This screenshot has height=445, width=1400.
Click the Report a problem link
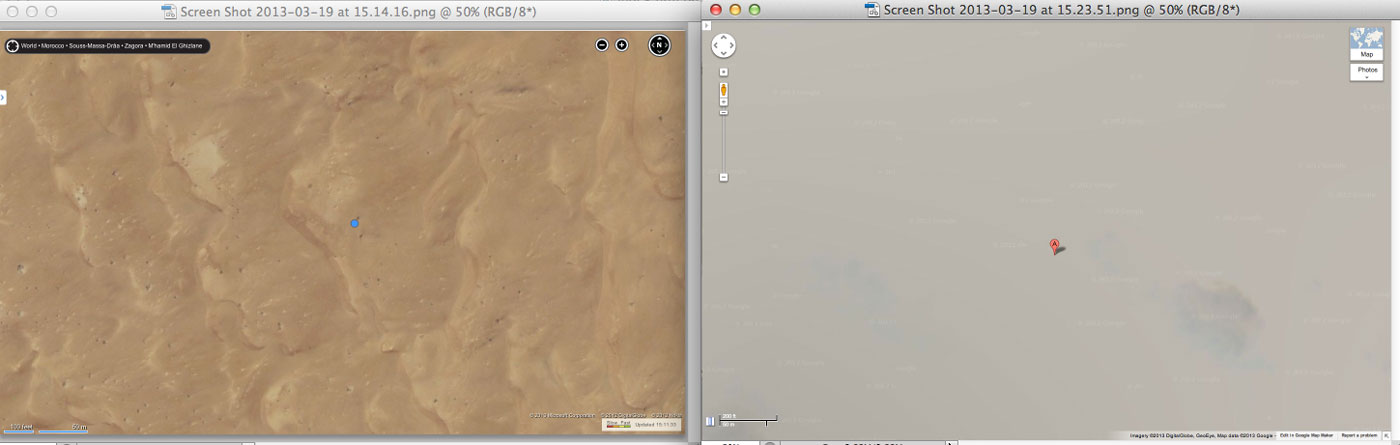1360,435
